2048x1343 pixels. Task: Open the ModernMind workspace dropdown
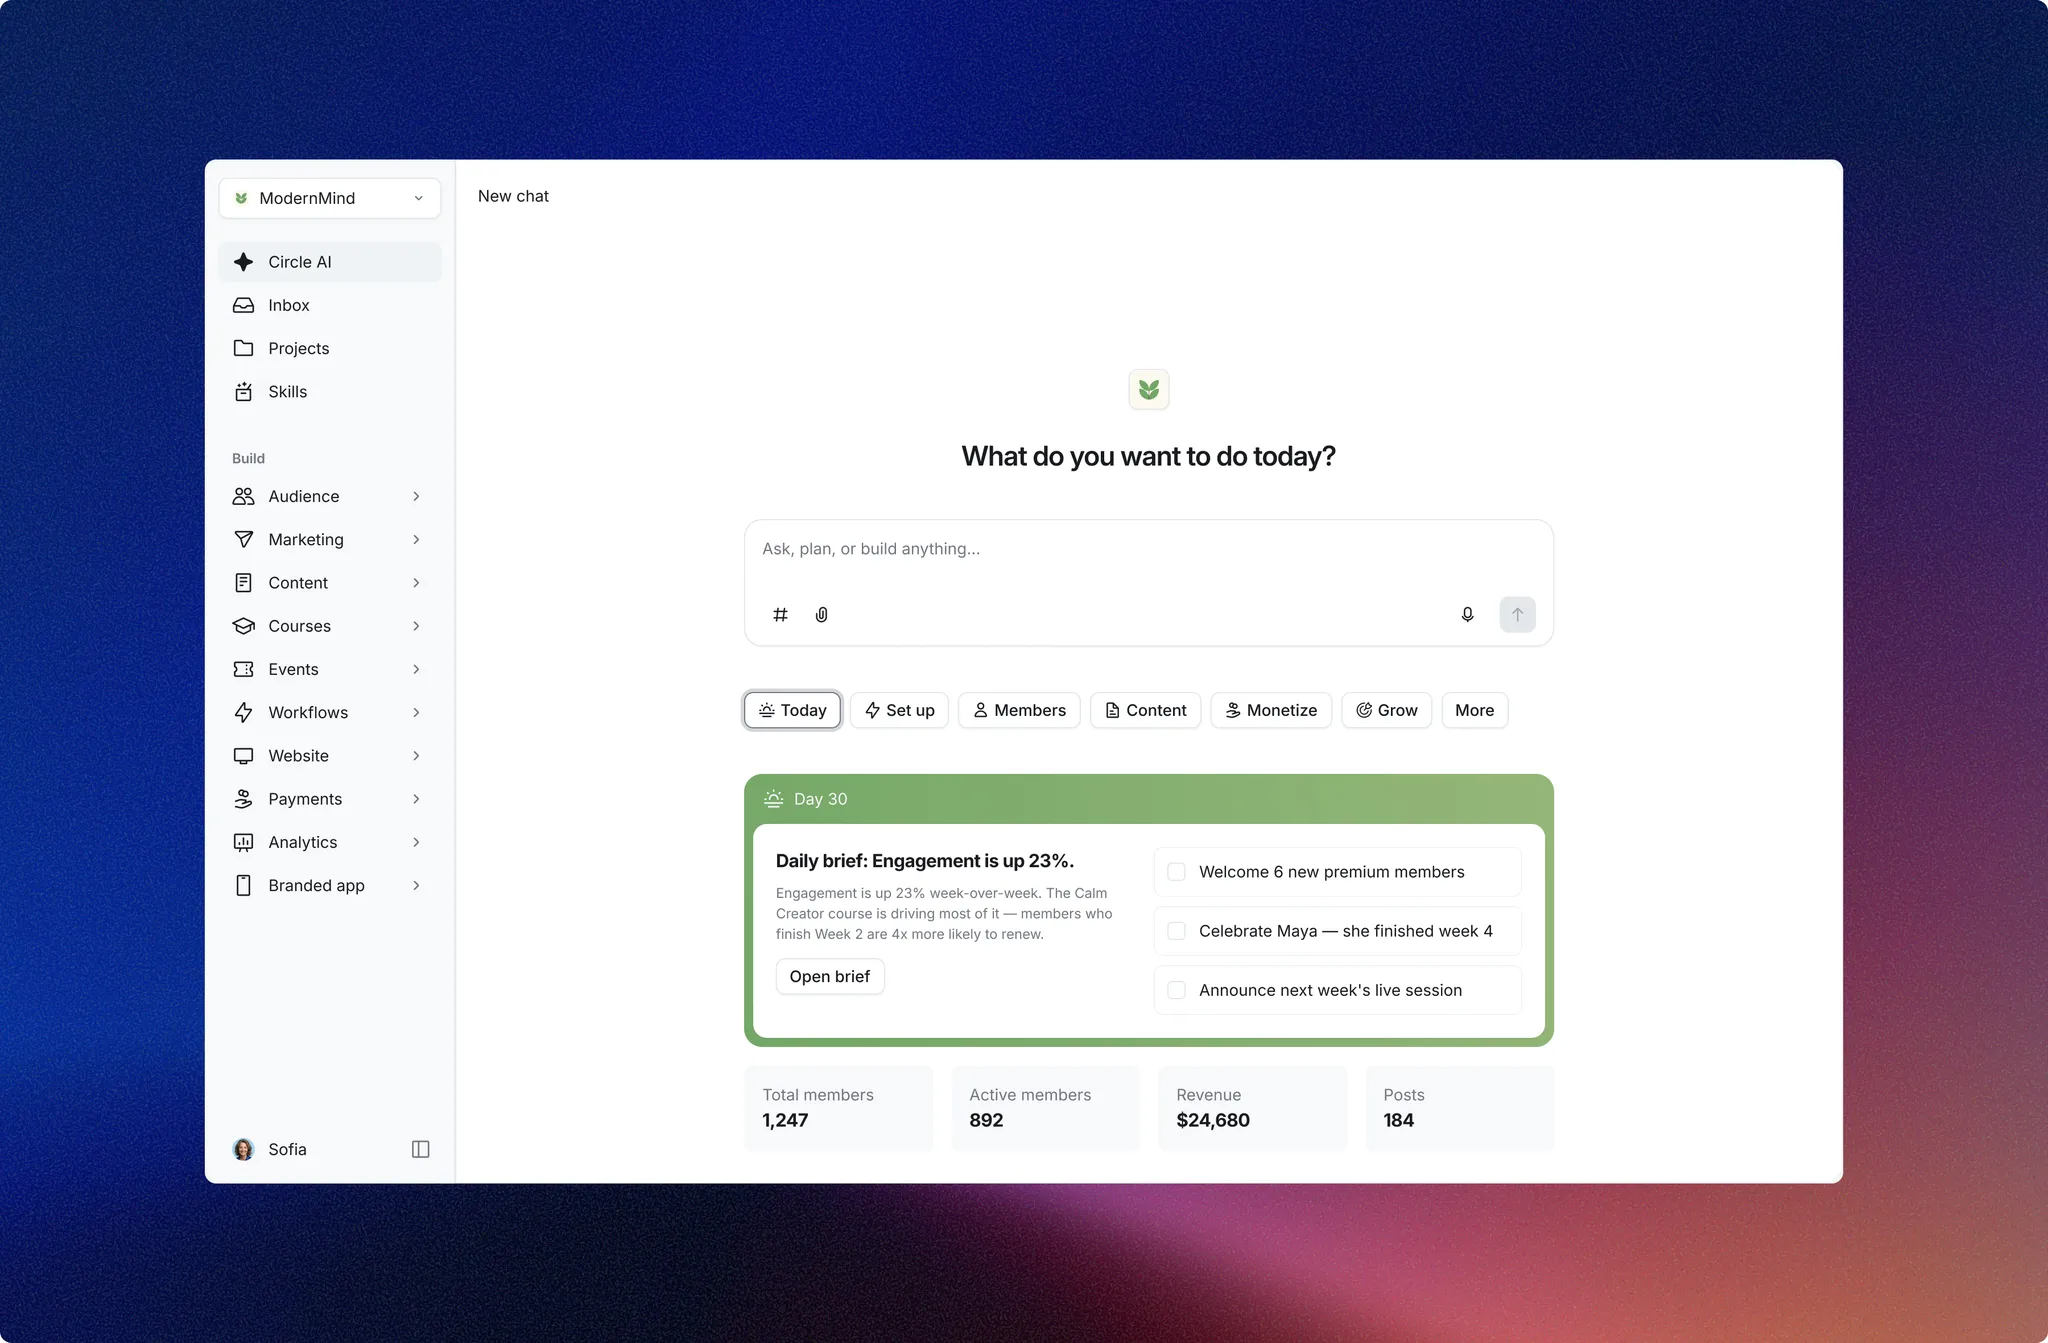(x=329, y=198)
